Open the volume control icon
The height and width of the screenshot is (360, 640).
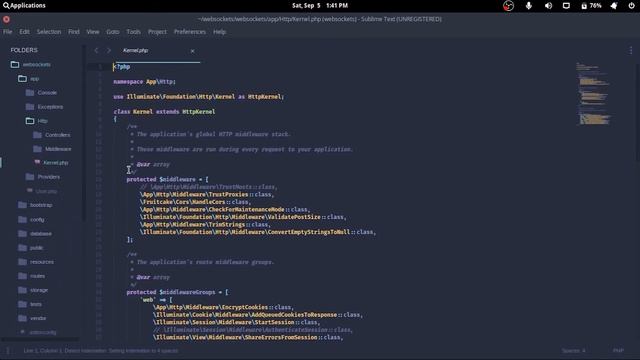pyautogui.click(x=548, y=6)
